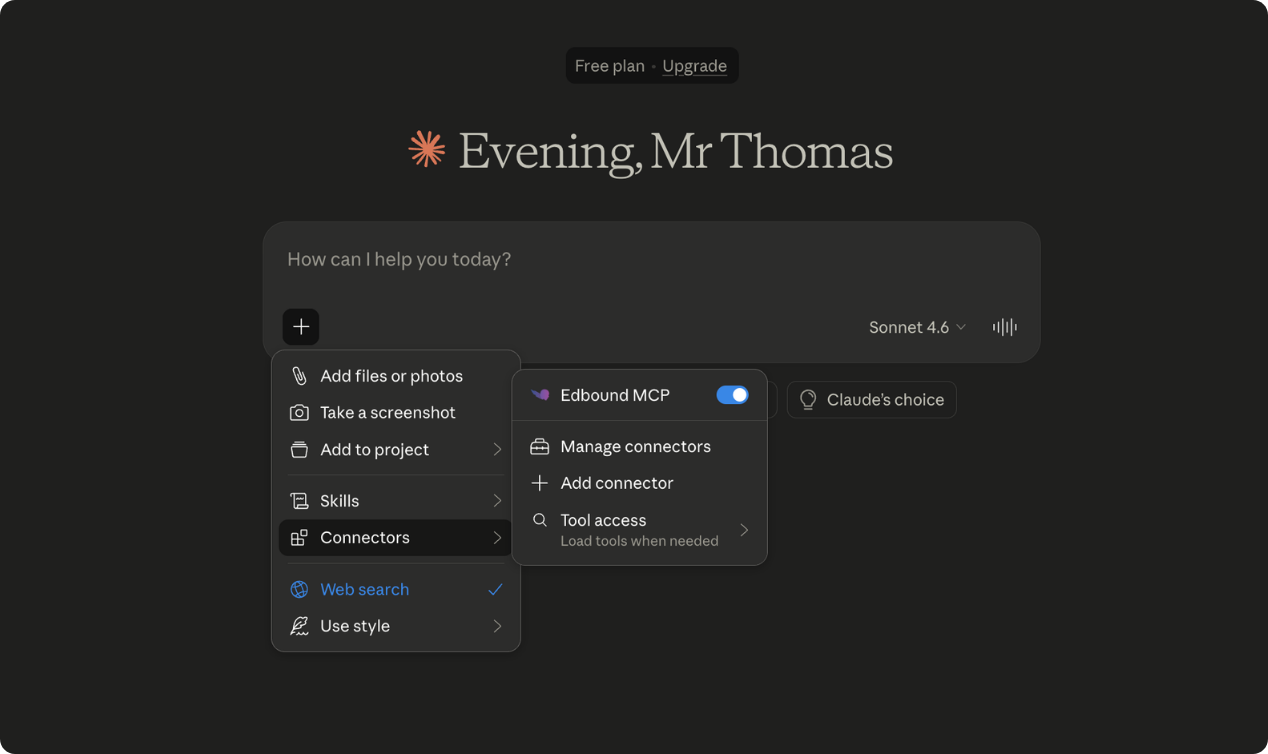Open the Add to project submenu
This screenshot has height=754, width=1268.
(395, 450)
